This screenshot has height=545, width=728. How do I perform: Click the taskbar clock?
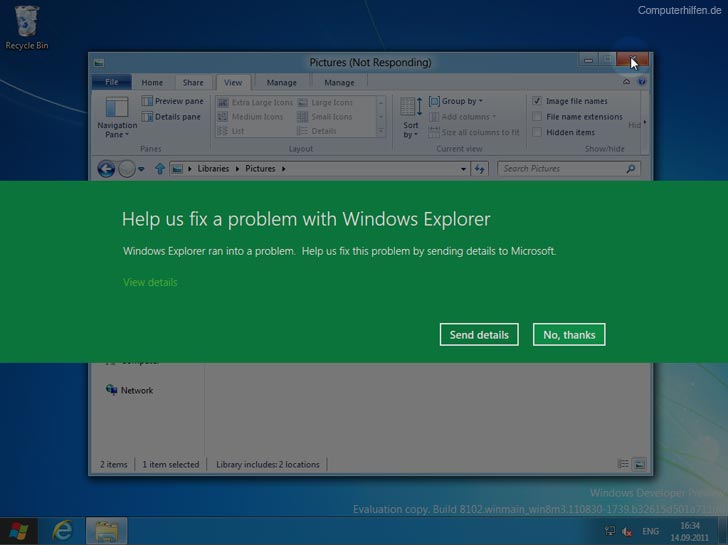(x=689, y=532)
